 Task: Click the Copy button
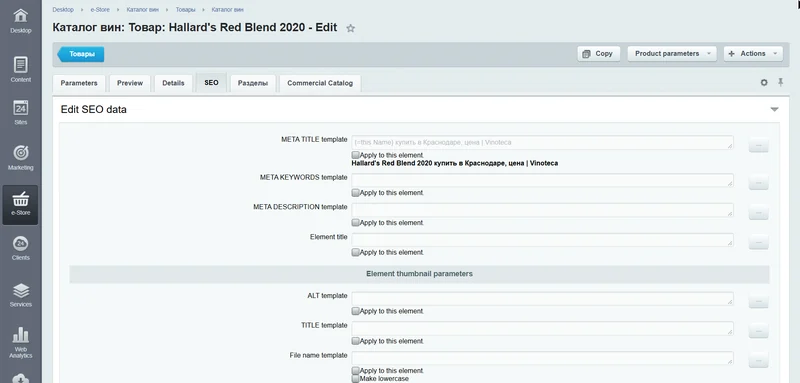click(598, 54)
